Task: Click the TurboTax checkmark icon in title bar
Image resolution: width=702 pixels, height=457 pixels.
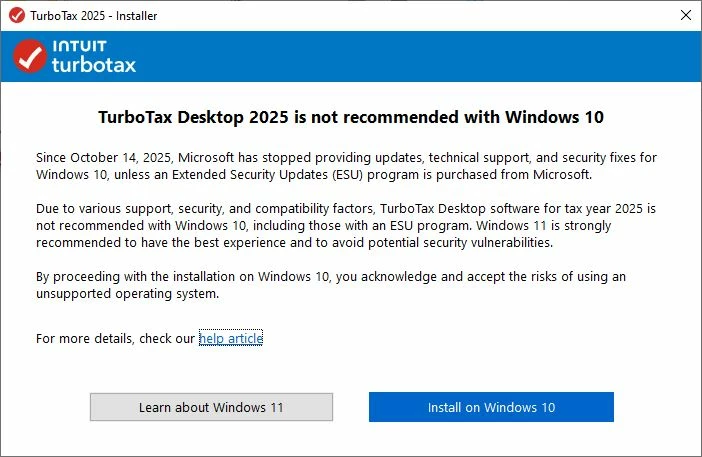Action: 17,15
